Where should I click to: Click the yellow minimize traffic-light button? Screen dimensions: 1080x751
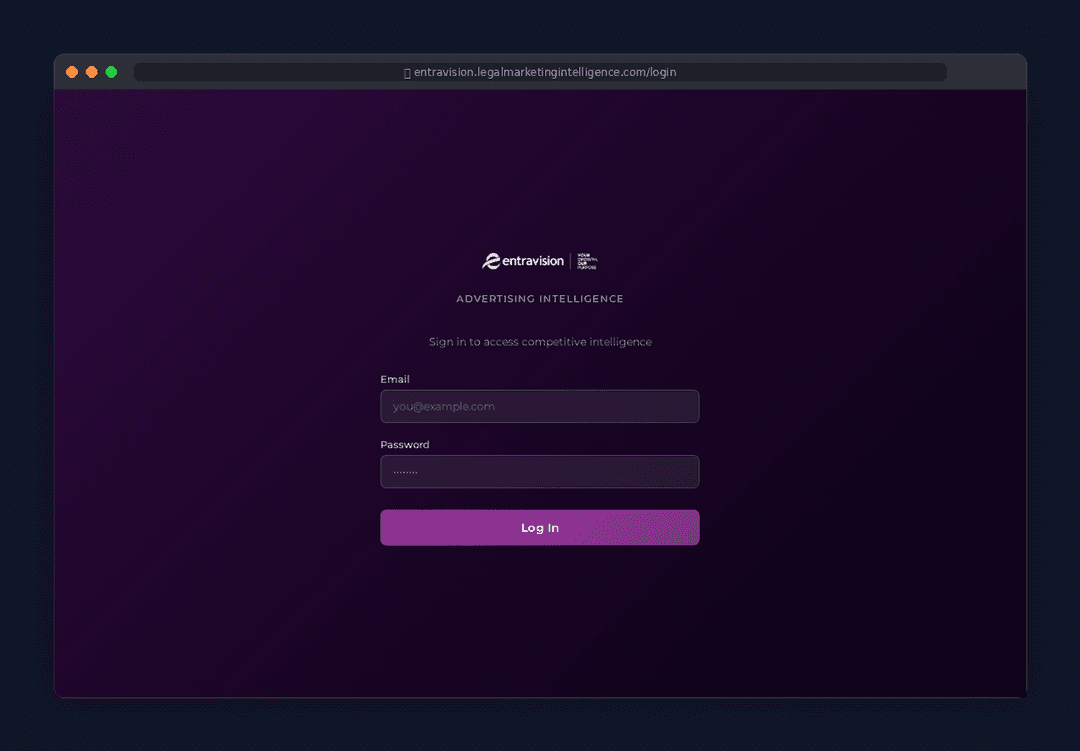tap(91, 72)
